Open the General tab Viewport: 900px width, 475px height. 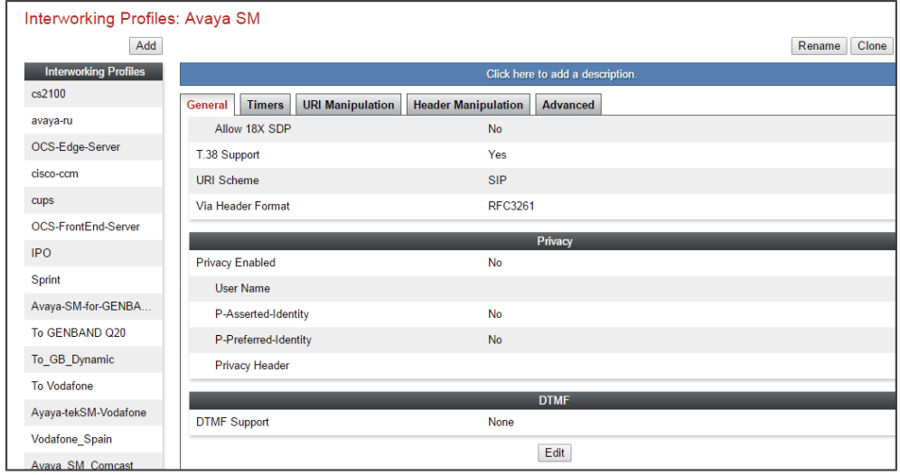(207, 105)
